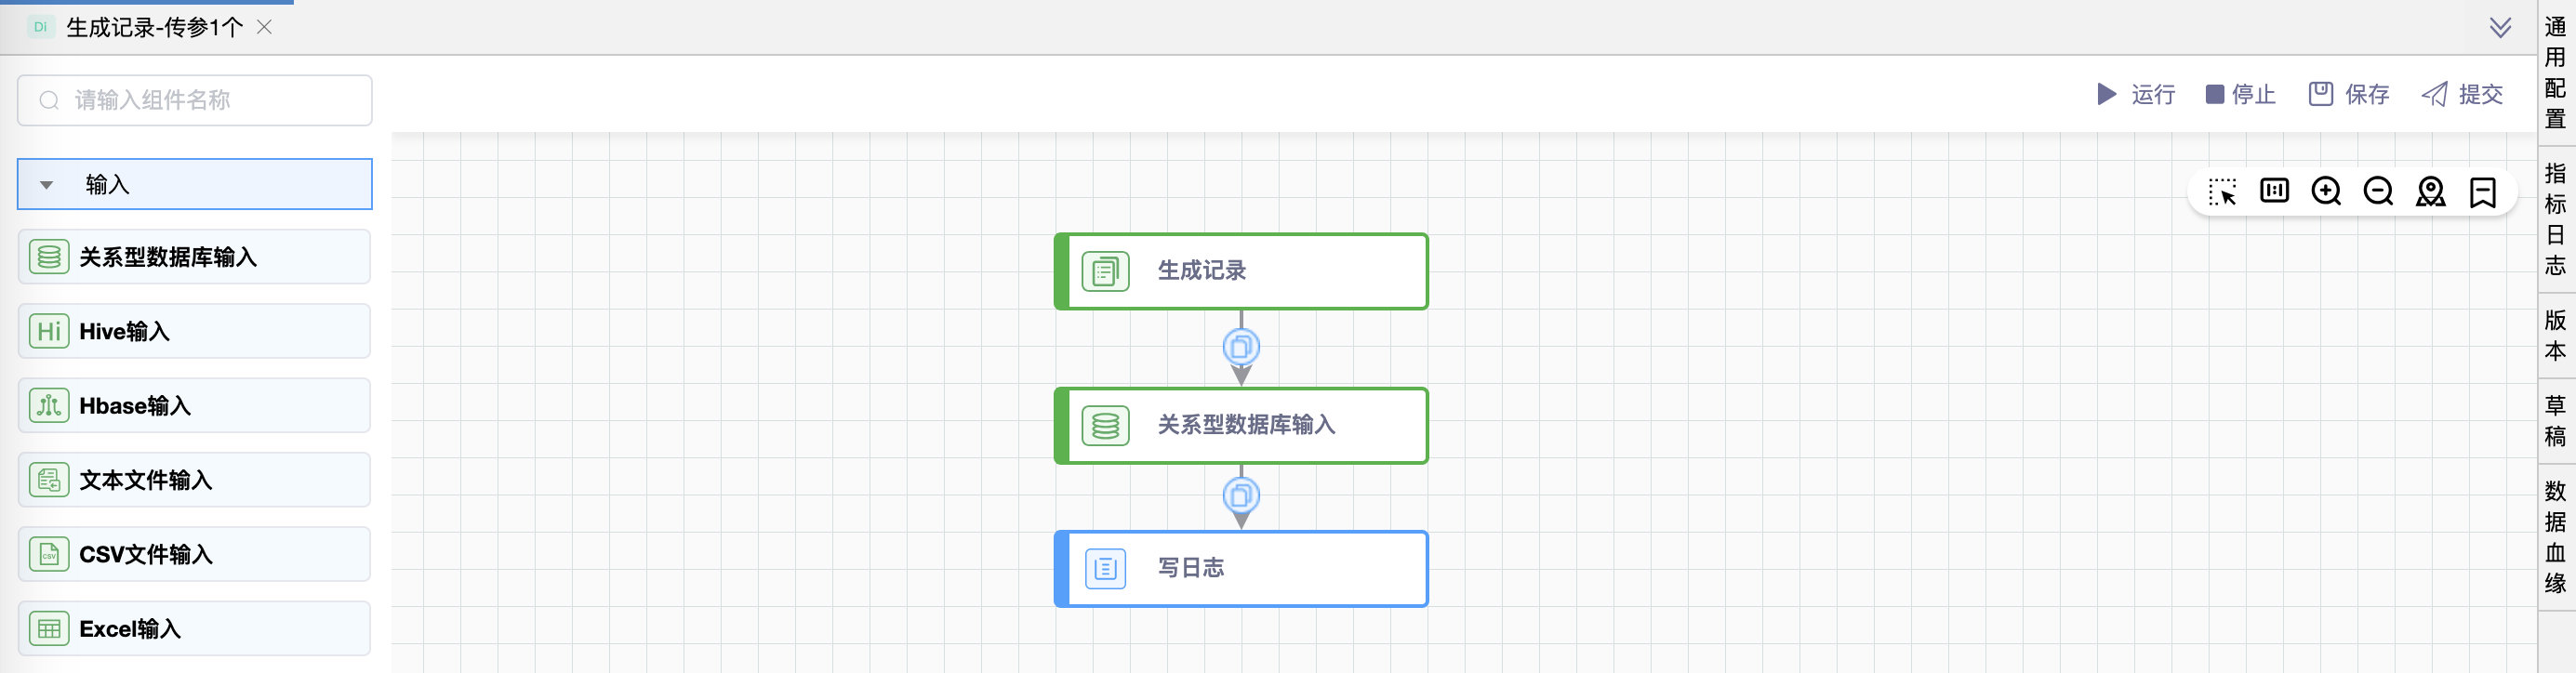The width and height of the screenshot is (2576, 673).
Task: Click the component search input field
Action: tap(194, 100)
